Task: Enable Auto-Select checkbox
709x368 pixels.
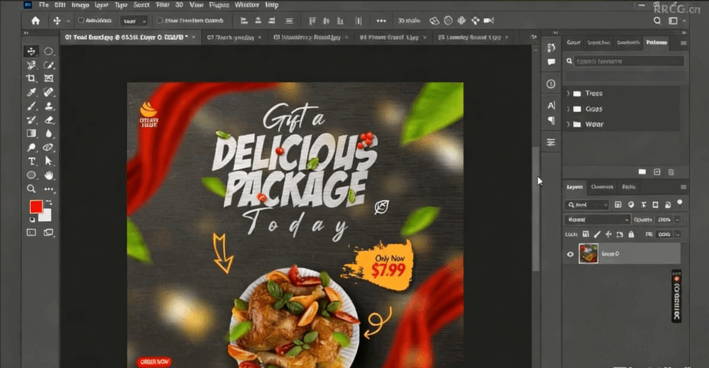Action: point(81,20)
